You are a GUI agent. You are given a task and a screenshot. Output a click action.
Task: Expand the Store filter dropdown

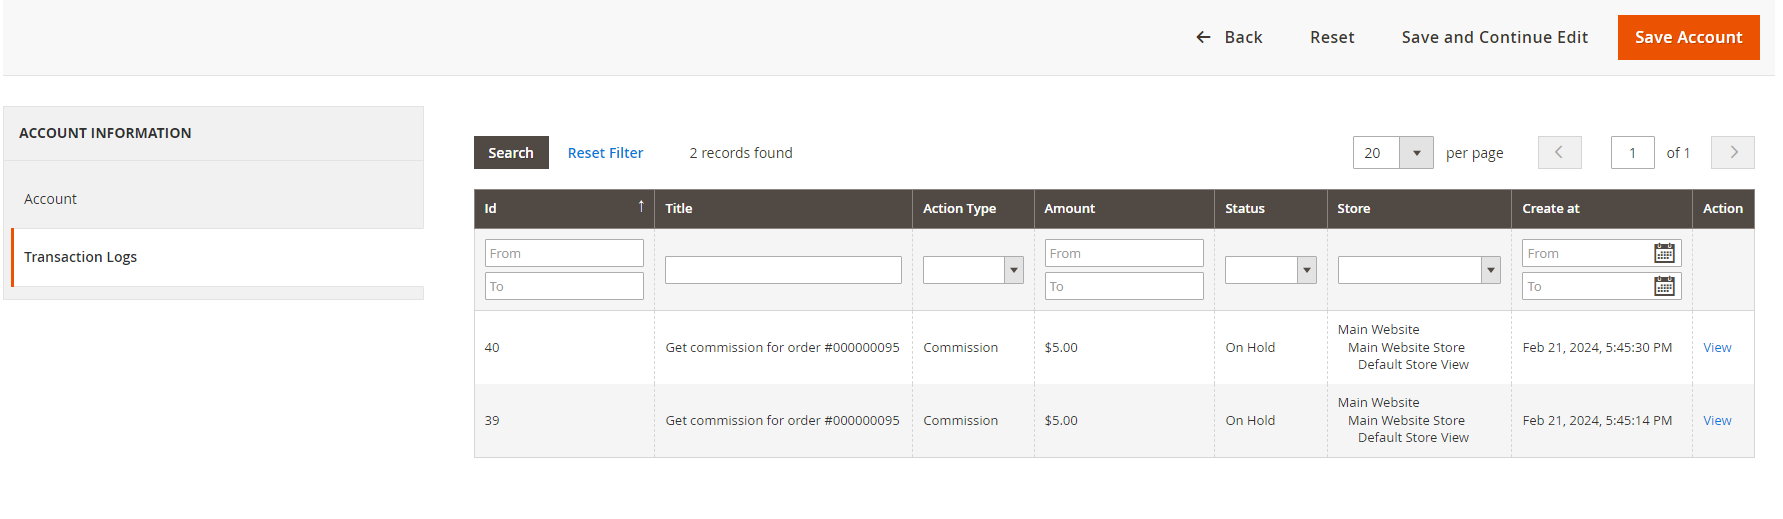coord(1418,270)
